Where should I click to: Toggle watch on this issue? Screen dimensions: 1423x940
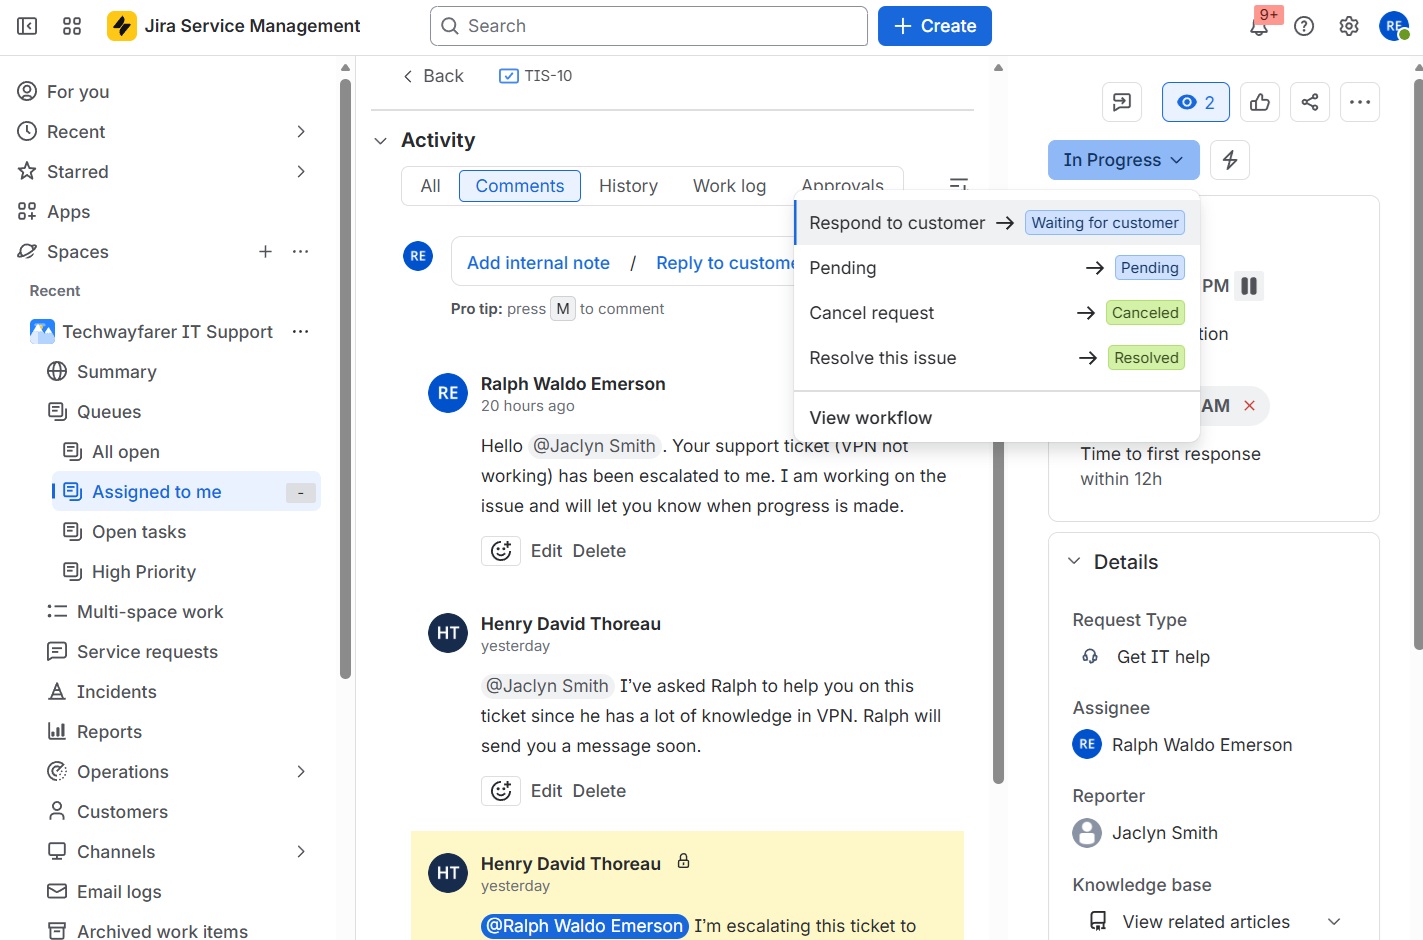coord(1196,102)
